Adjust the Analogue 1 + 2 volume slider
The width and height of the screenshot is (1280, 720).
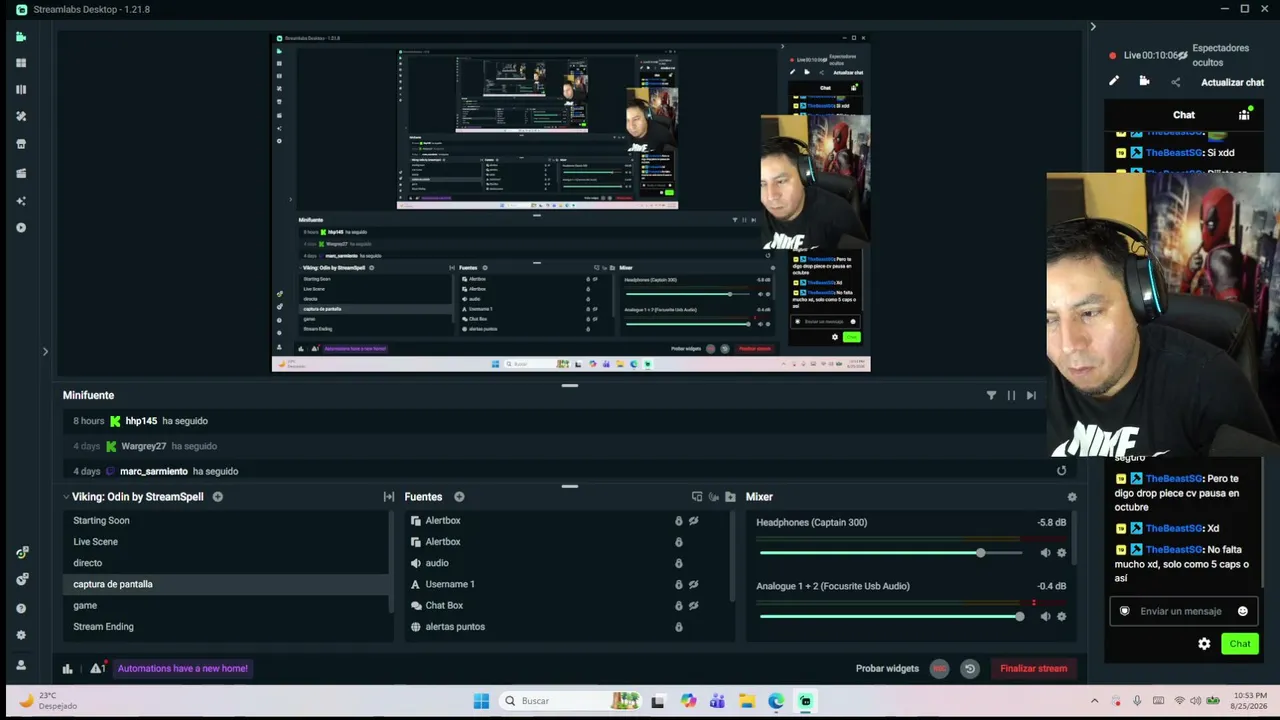pyautogui.click(x=890, y=616)
